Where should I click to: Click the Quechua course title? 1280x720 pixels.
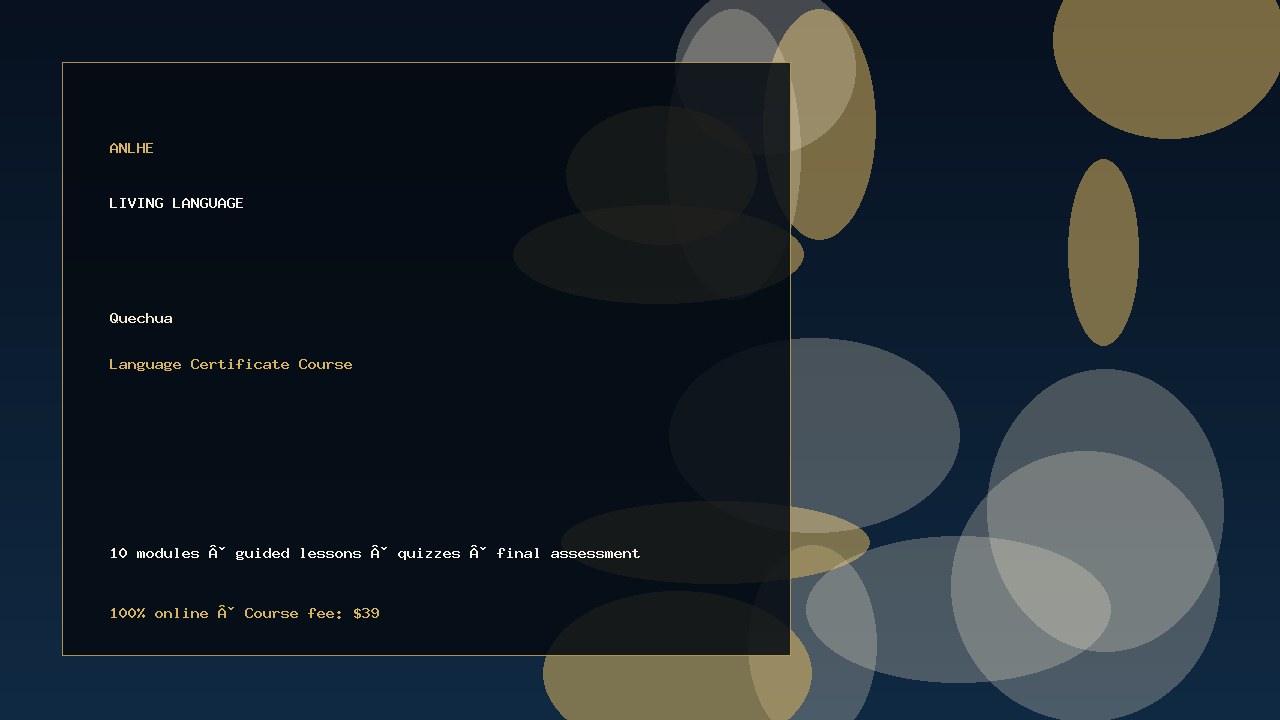(141, 318)
